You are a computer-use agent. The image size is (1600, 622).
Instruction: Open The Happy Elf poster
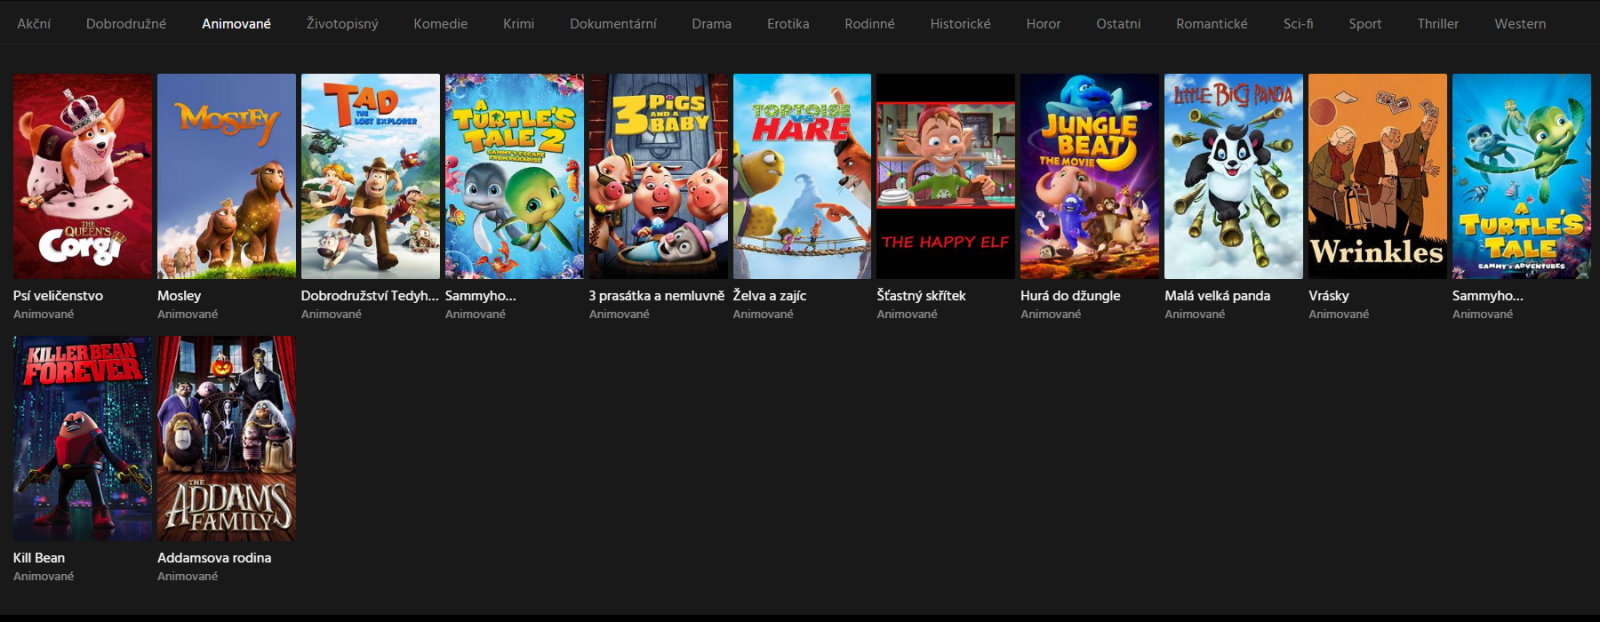[x=946, y=176]
